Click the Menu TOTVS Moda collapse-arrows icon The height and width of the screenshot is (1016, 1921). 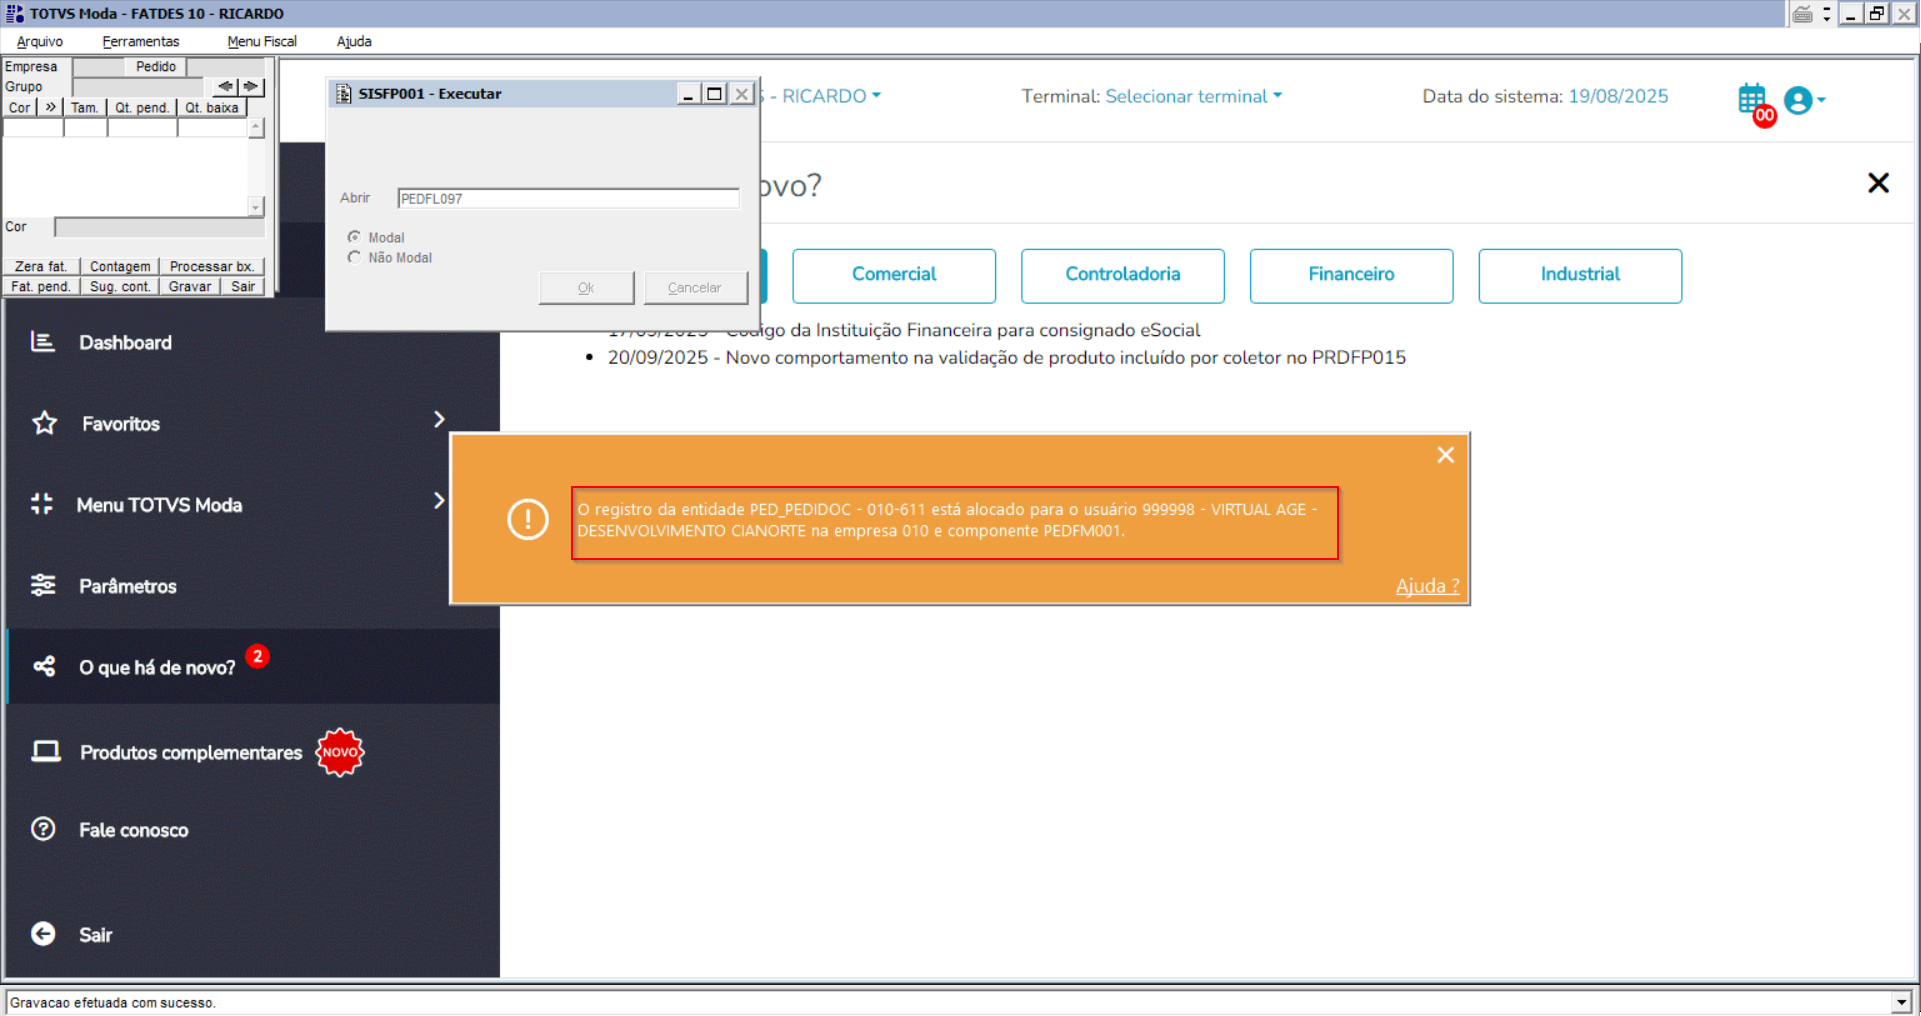point(42,504)
